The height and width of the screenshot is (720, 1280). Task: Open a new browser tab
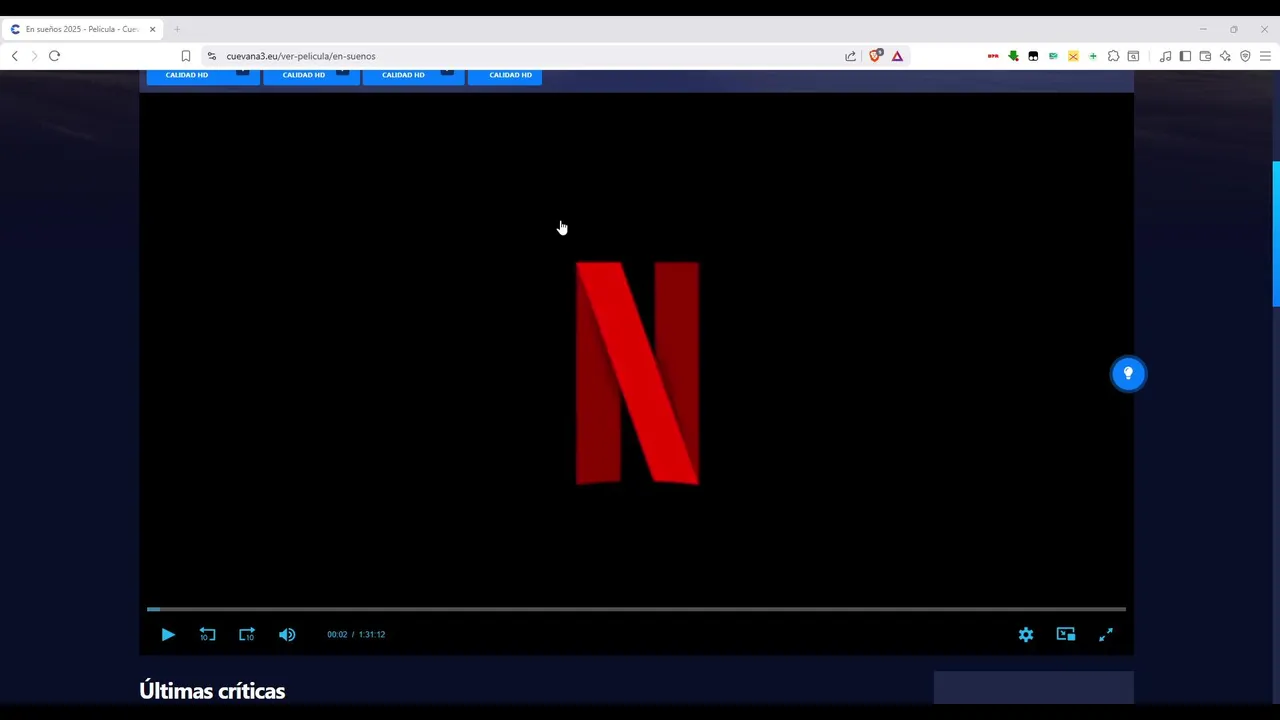(x=177, y=29)
